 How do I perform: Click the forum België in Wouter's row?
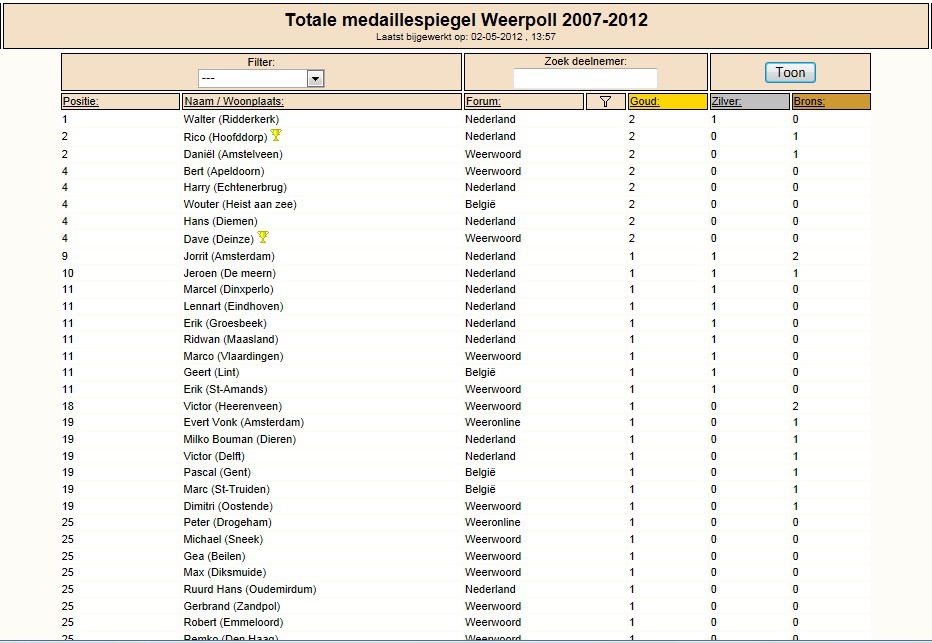[480, 204]
